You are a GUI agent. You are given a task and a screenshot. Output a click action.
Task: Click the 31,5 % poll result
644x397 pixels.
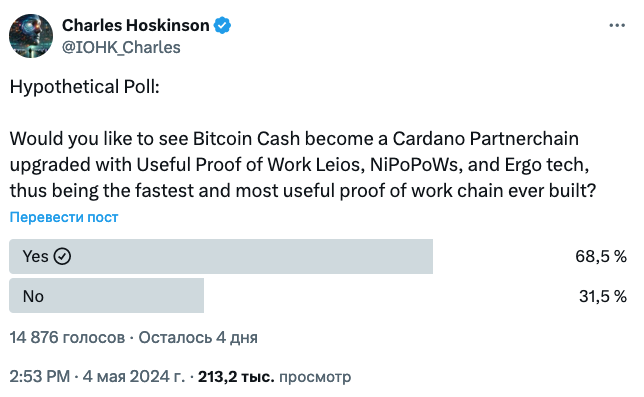[x=603, y=296]
